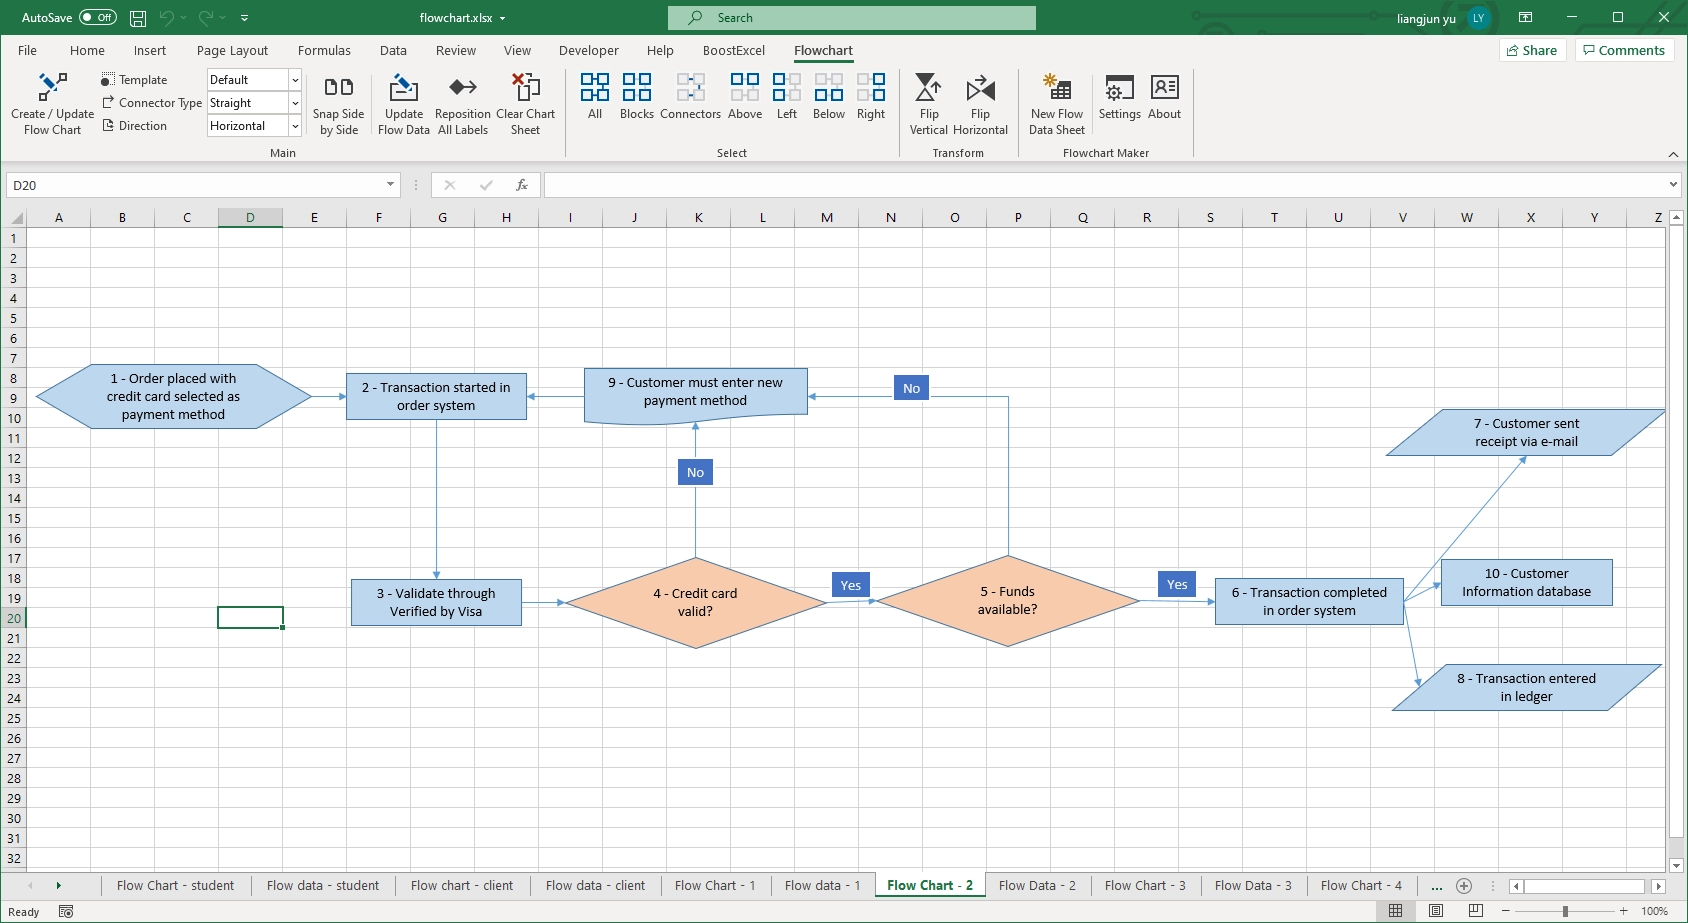Select the '4 - Credit card valid?' diamond

click(x=696, y=602)
